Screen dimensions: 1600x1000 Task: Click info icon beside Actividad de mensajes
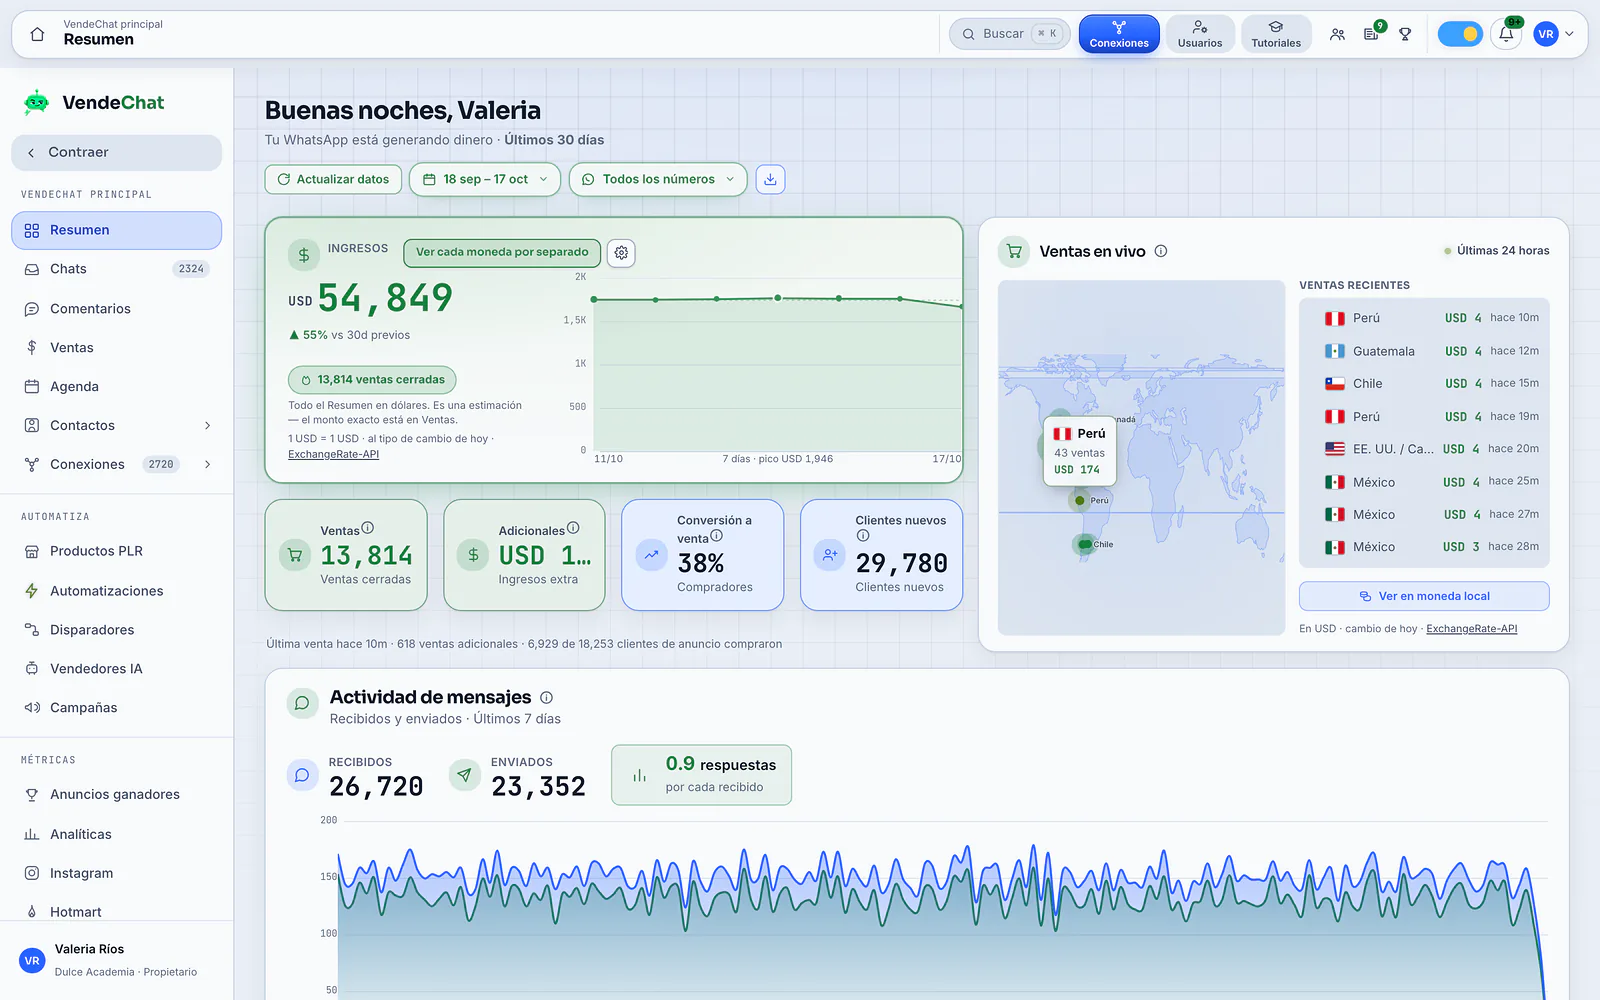tap(546, 698)
